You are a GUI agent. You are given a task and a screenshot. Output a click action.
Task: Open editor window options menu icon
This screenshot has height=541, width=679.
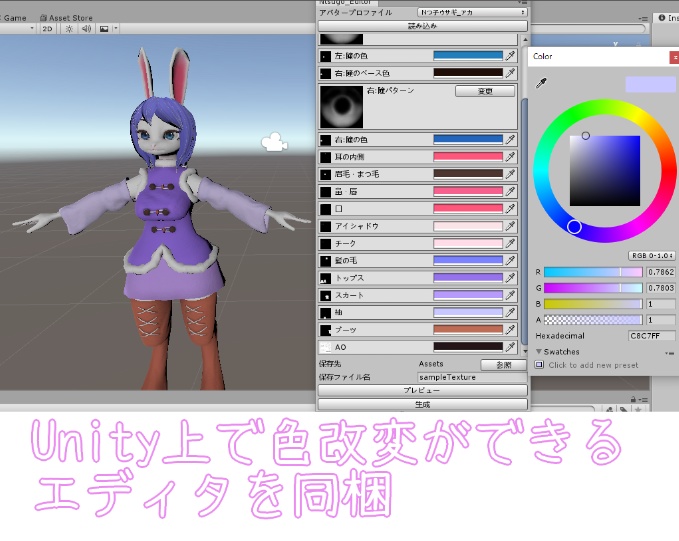pyautogui.click(x=523, y=3)
